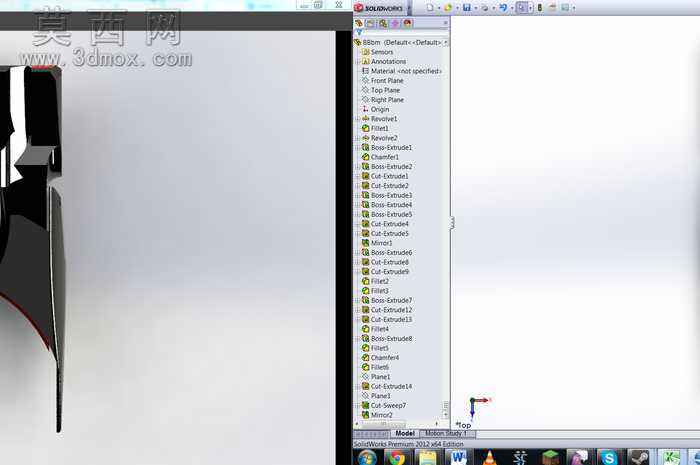Image resolution: width=700 pixels, height=465 pixels.
Task: Switch to the Model tab
Action: point(405,433)
